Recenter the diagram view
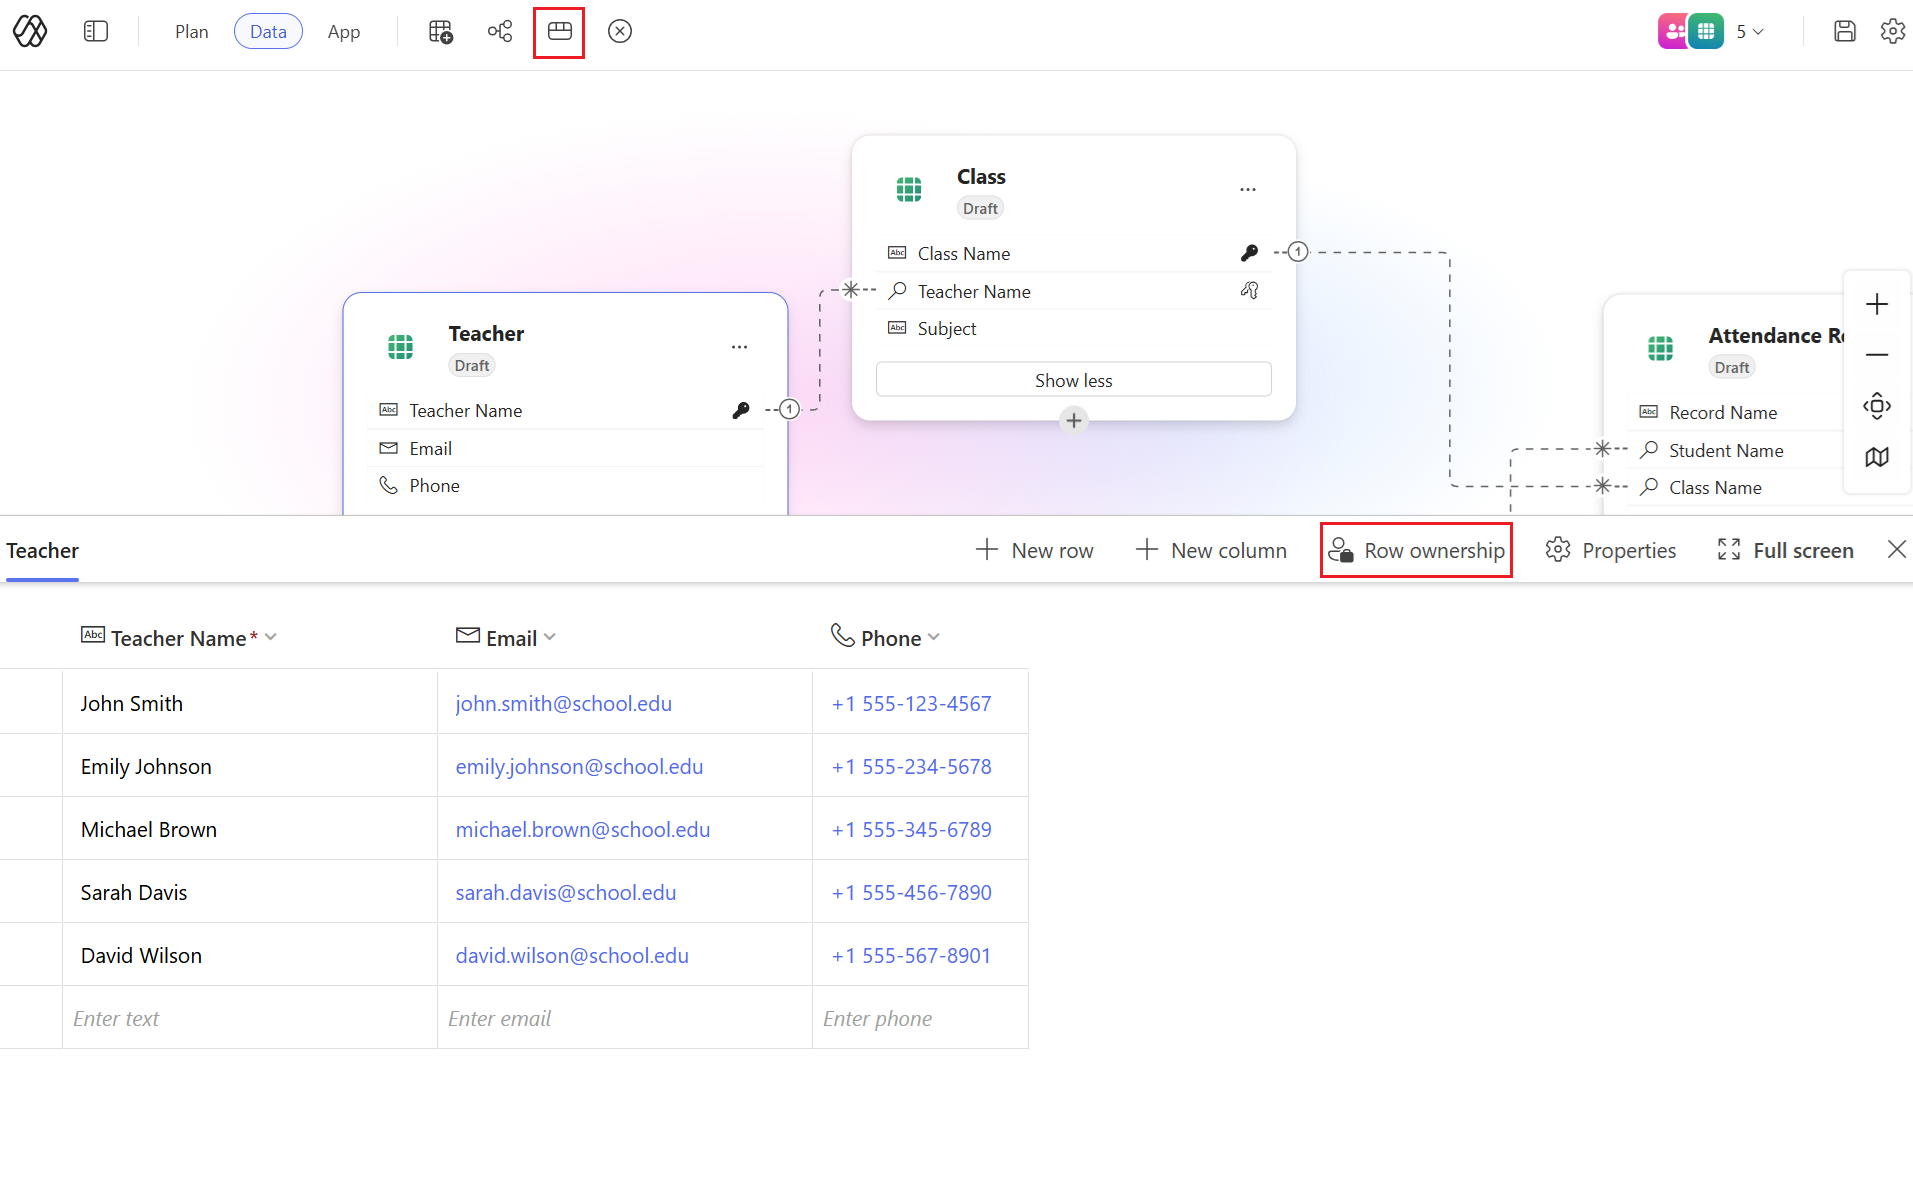Screen dimensions: 1913x1202 coord(1877,406)
